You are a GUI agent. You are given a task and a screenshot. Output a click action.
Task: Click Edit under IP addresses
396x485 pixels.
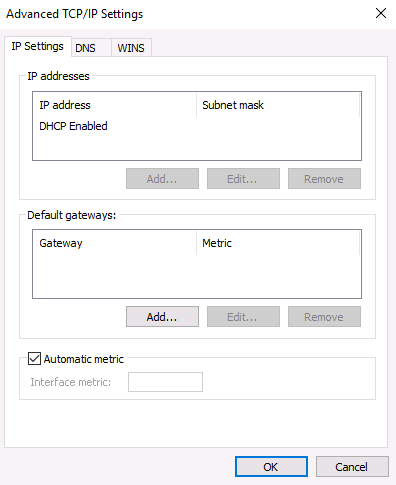(x=243, y=179)
